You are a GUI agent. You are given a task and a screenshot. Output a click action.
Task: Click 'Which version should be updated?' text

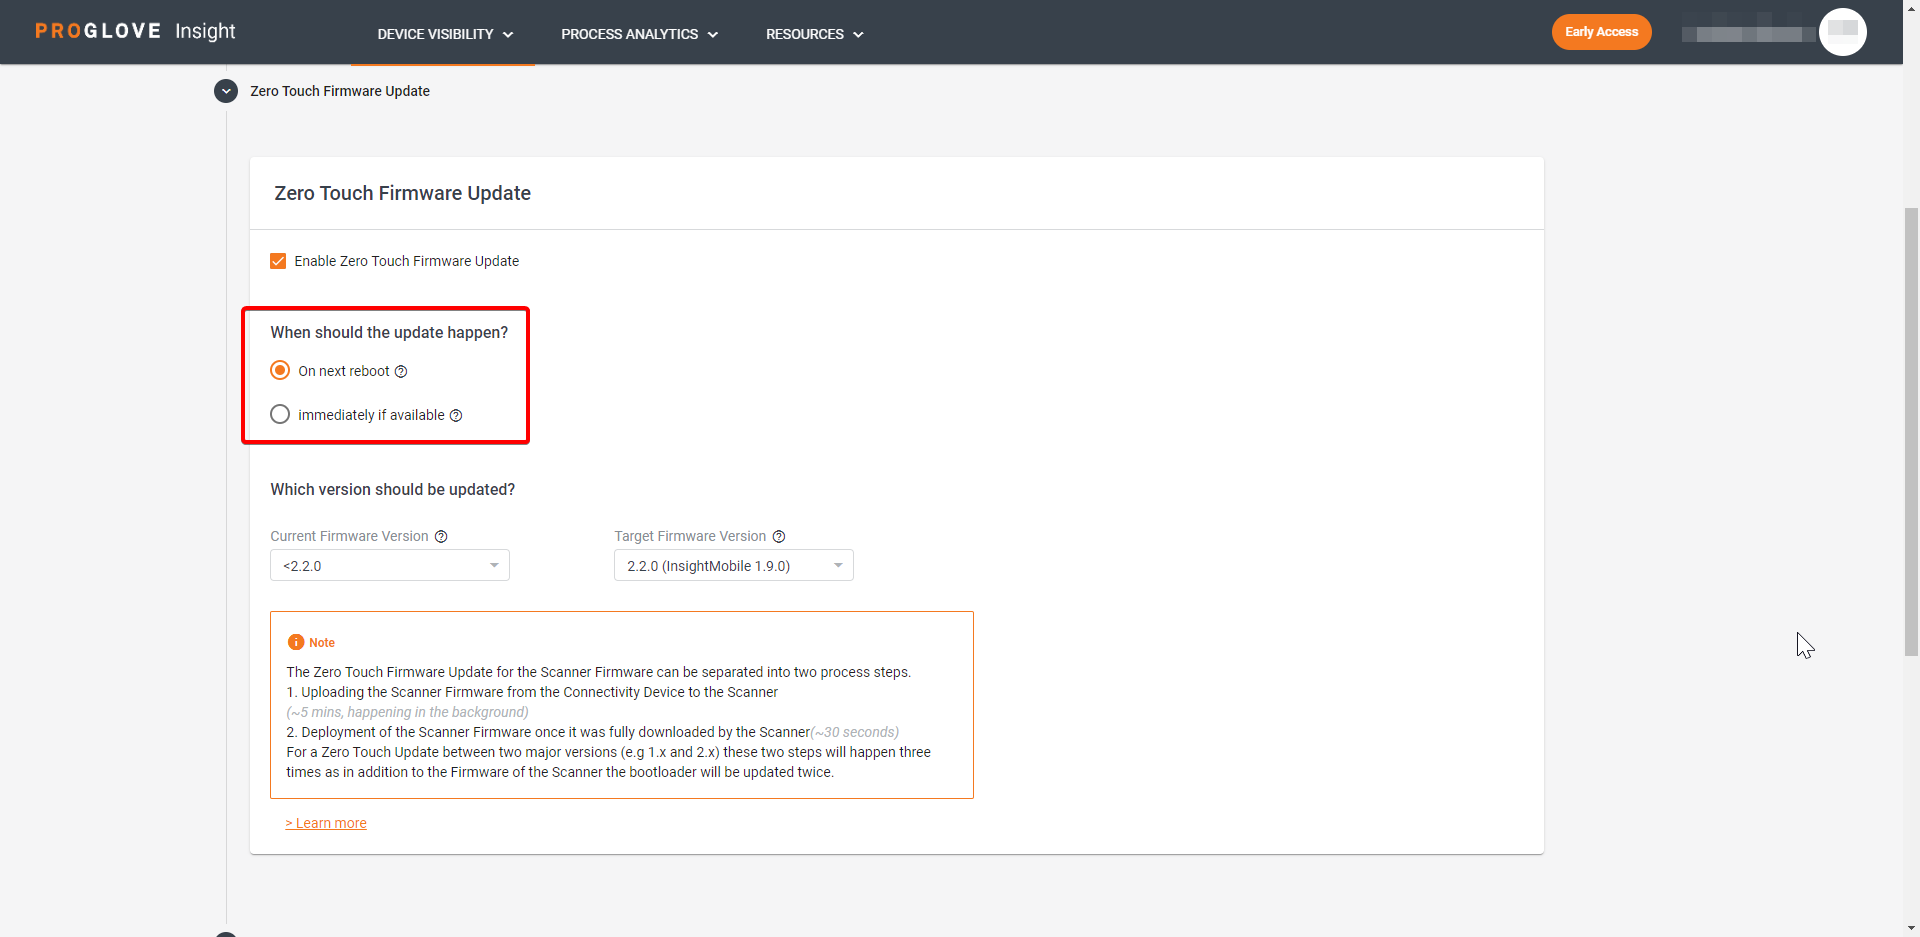point(393,489)
